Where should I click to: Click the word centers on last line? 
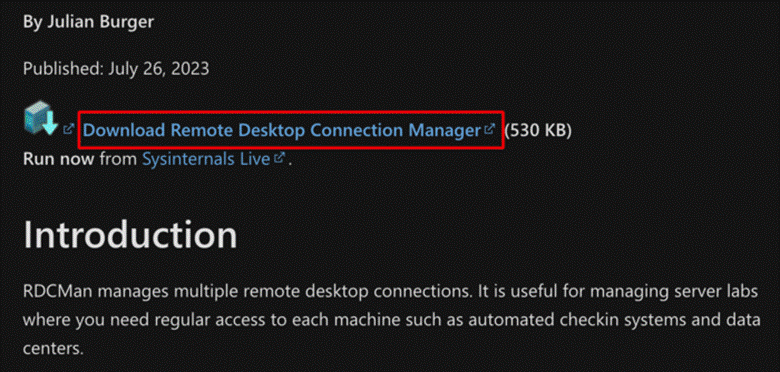(x=53, y=349)
